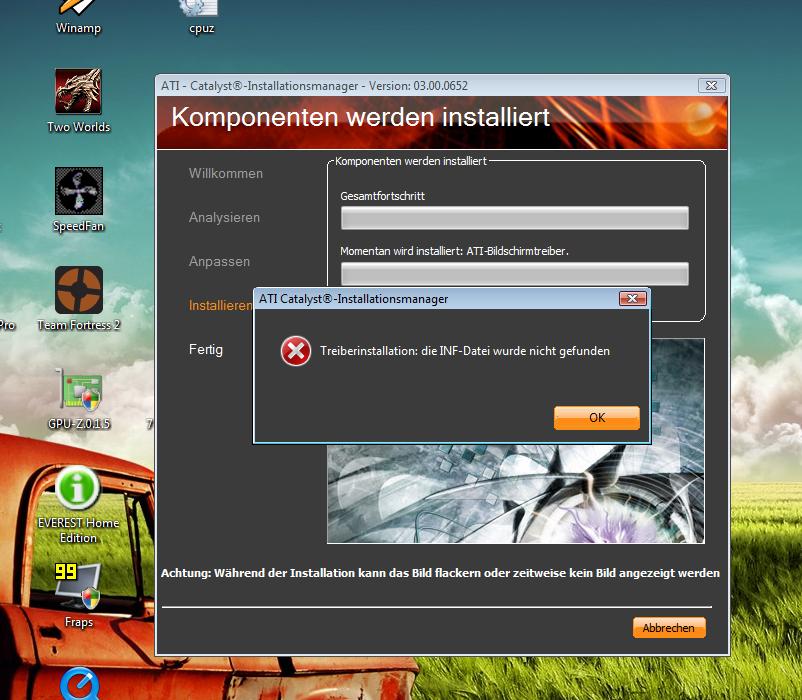The width and height of the screenshot is (802, 700).
Task: Close the ATI error dialog
Action: [632, 299]
